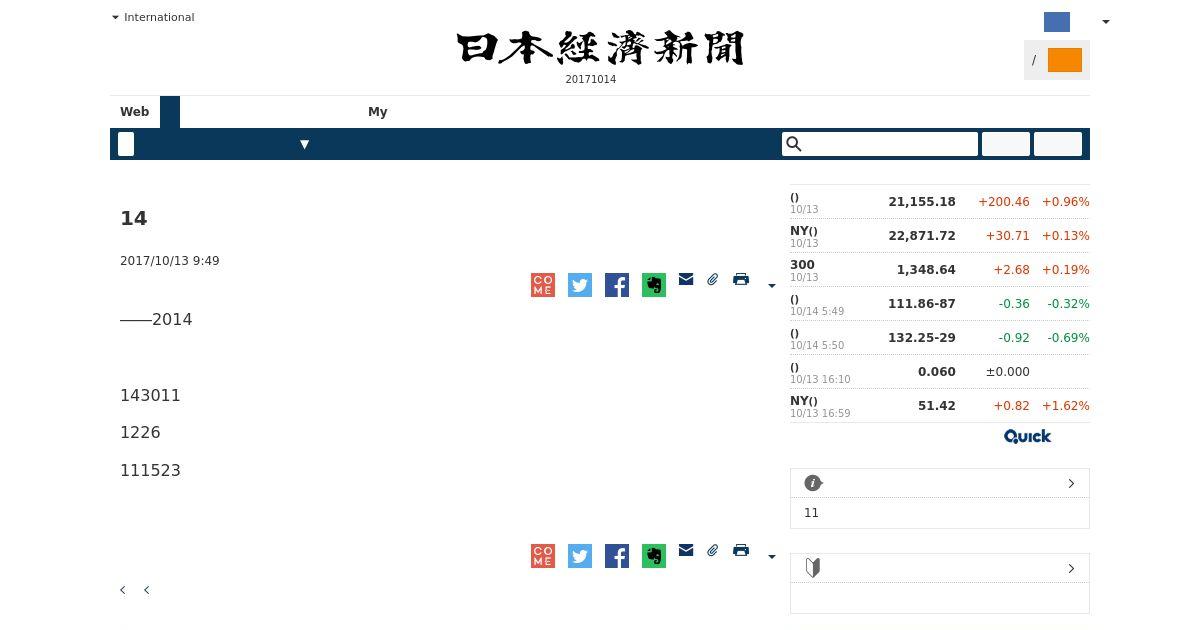Image resolution: width=1200 pixels, height=630 pixels.
Task: Click +1.62% change value
Action: pos(1066,406)
